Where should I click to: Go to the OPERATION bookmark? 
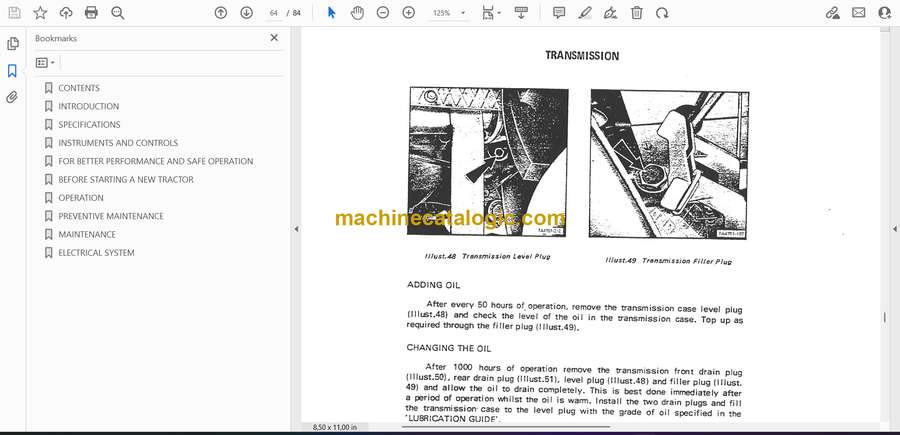[81, 198]
